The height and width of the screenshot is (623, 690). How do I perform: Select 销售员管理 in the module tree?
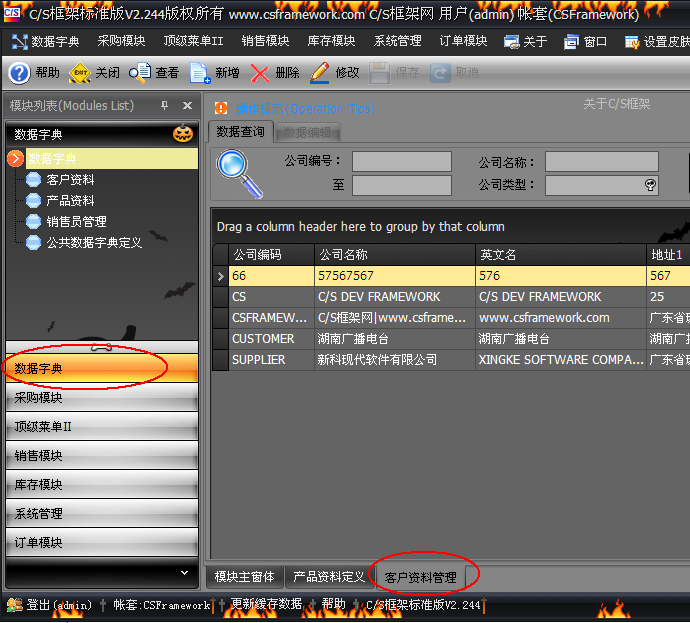(x=76, y=221)
